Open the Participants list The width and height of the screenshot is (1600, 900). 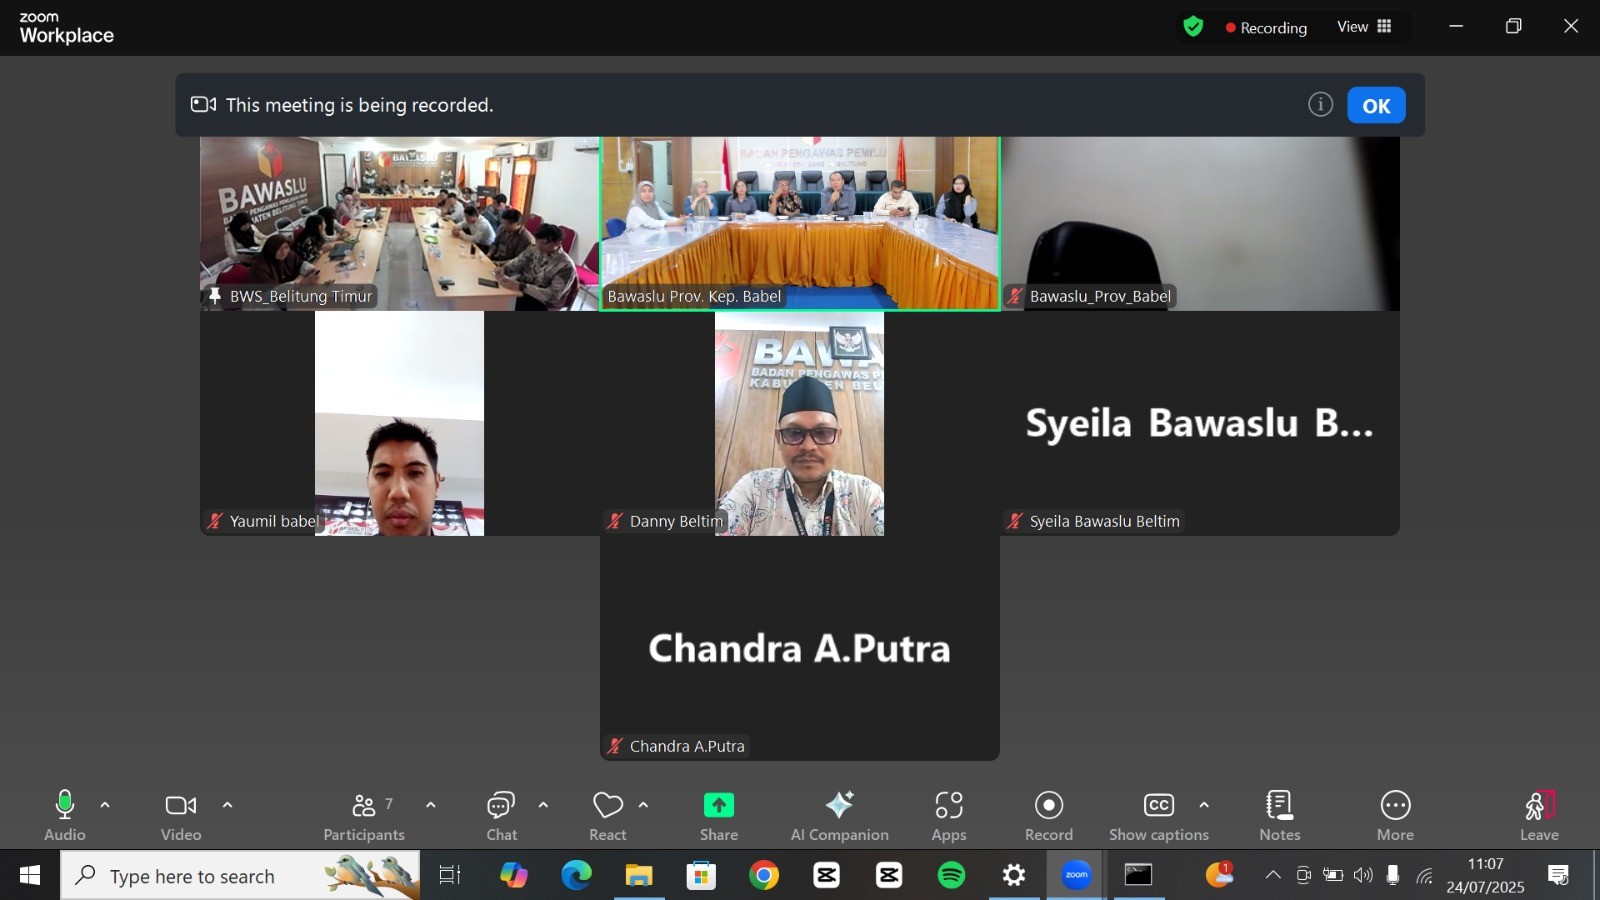click(x=364, y=815)
